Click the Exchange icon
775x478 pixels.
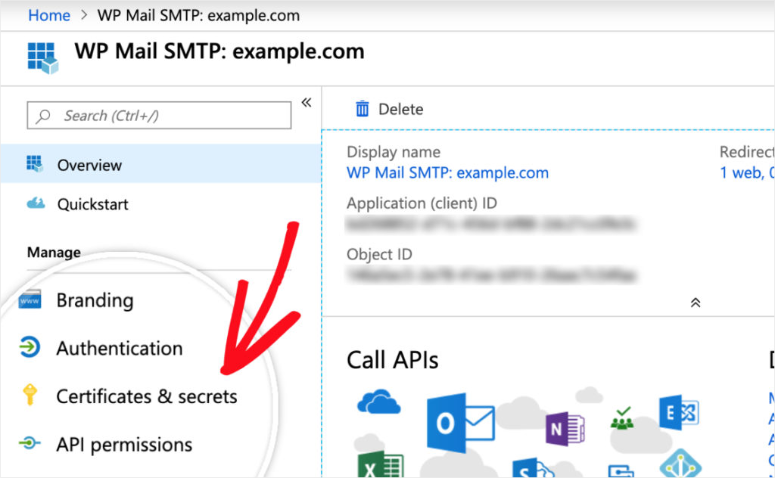tap(679, 412)
